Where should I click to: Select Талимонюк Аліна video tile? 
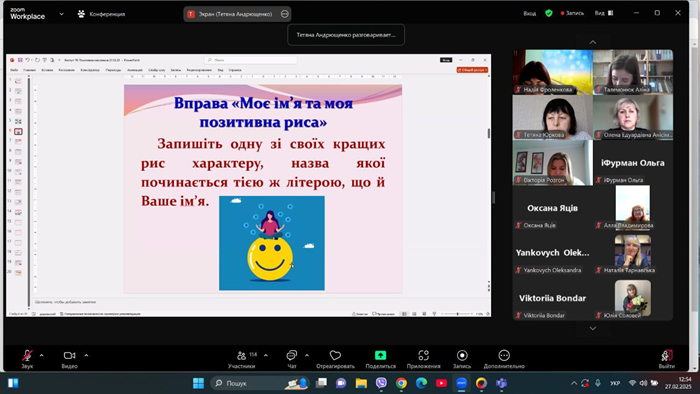pyautogui.click(x=633, y=72)
